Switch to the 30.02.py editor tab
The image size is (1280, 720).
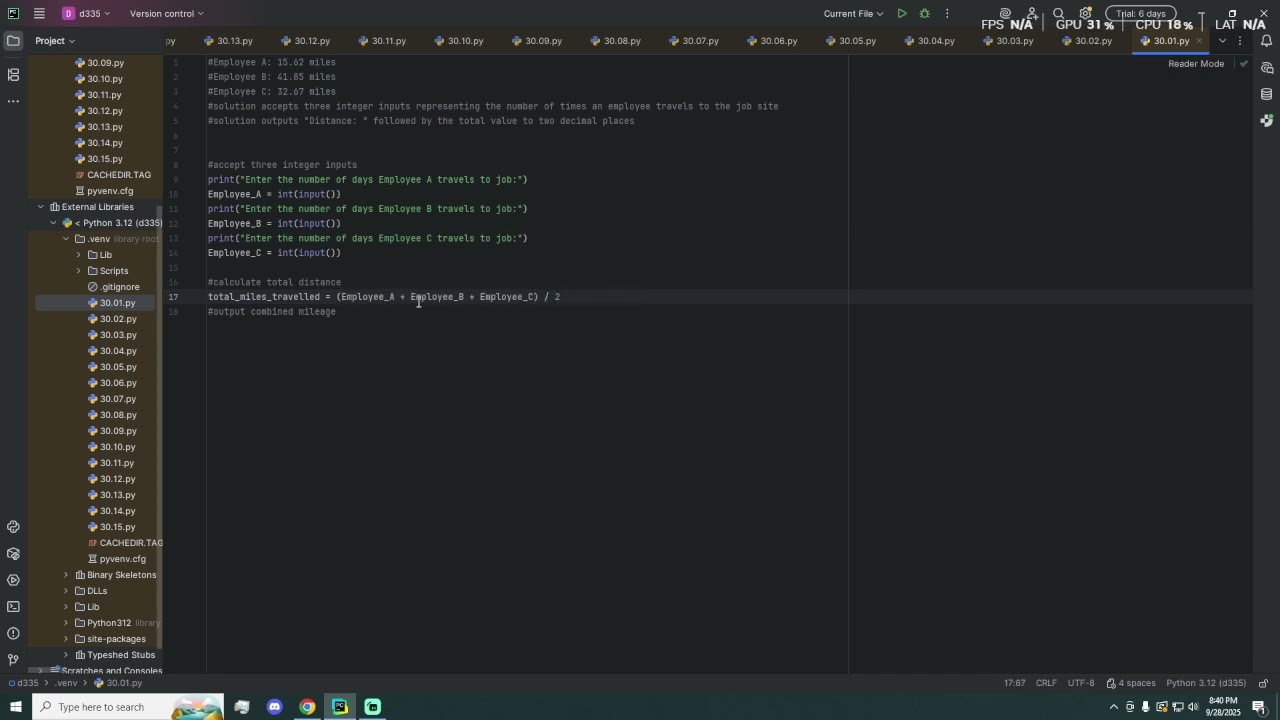coord(1086,41)
